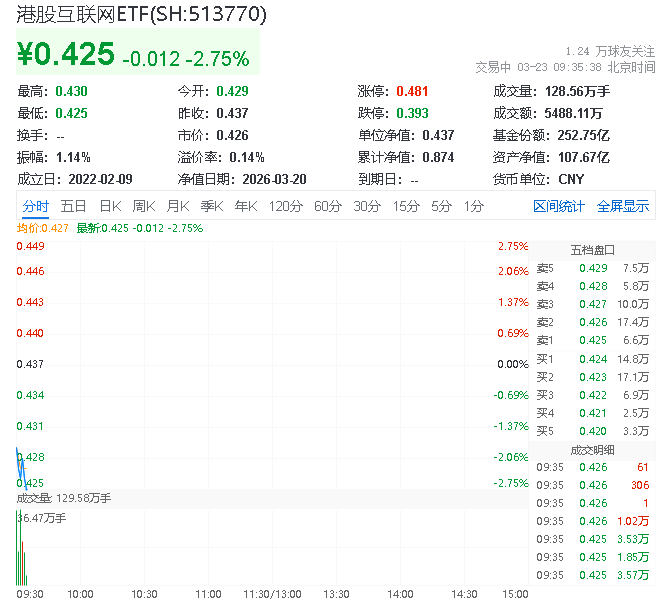Click the 区间统计 link
This screenshot has width=656, height=613.
(x=558, y=206)
